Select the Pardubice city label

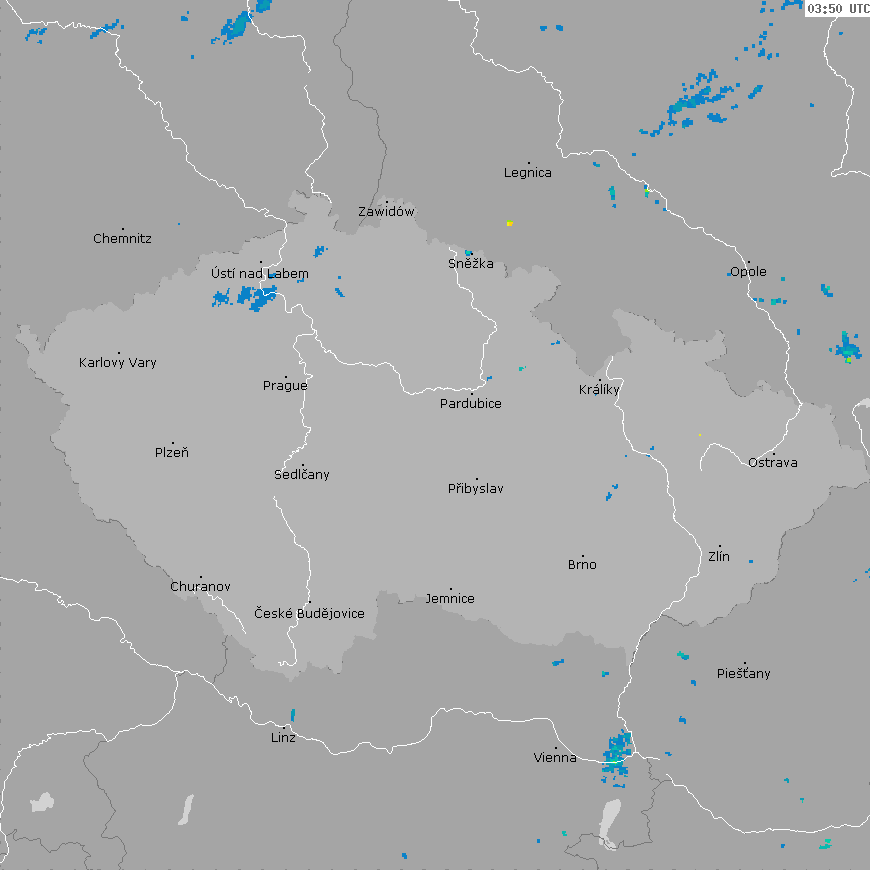click(x=471, y=404)
